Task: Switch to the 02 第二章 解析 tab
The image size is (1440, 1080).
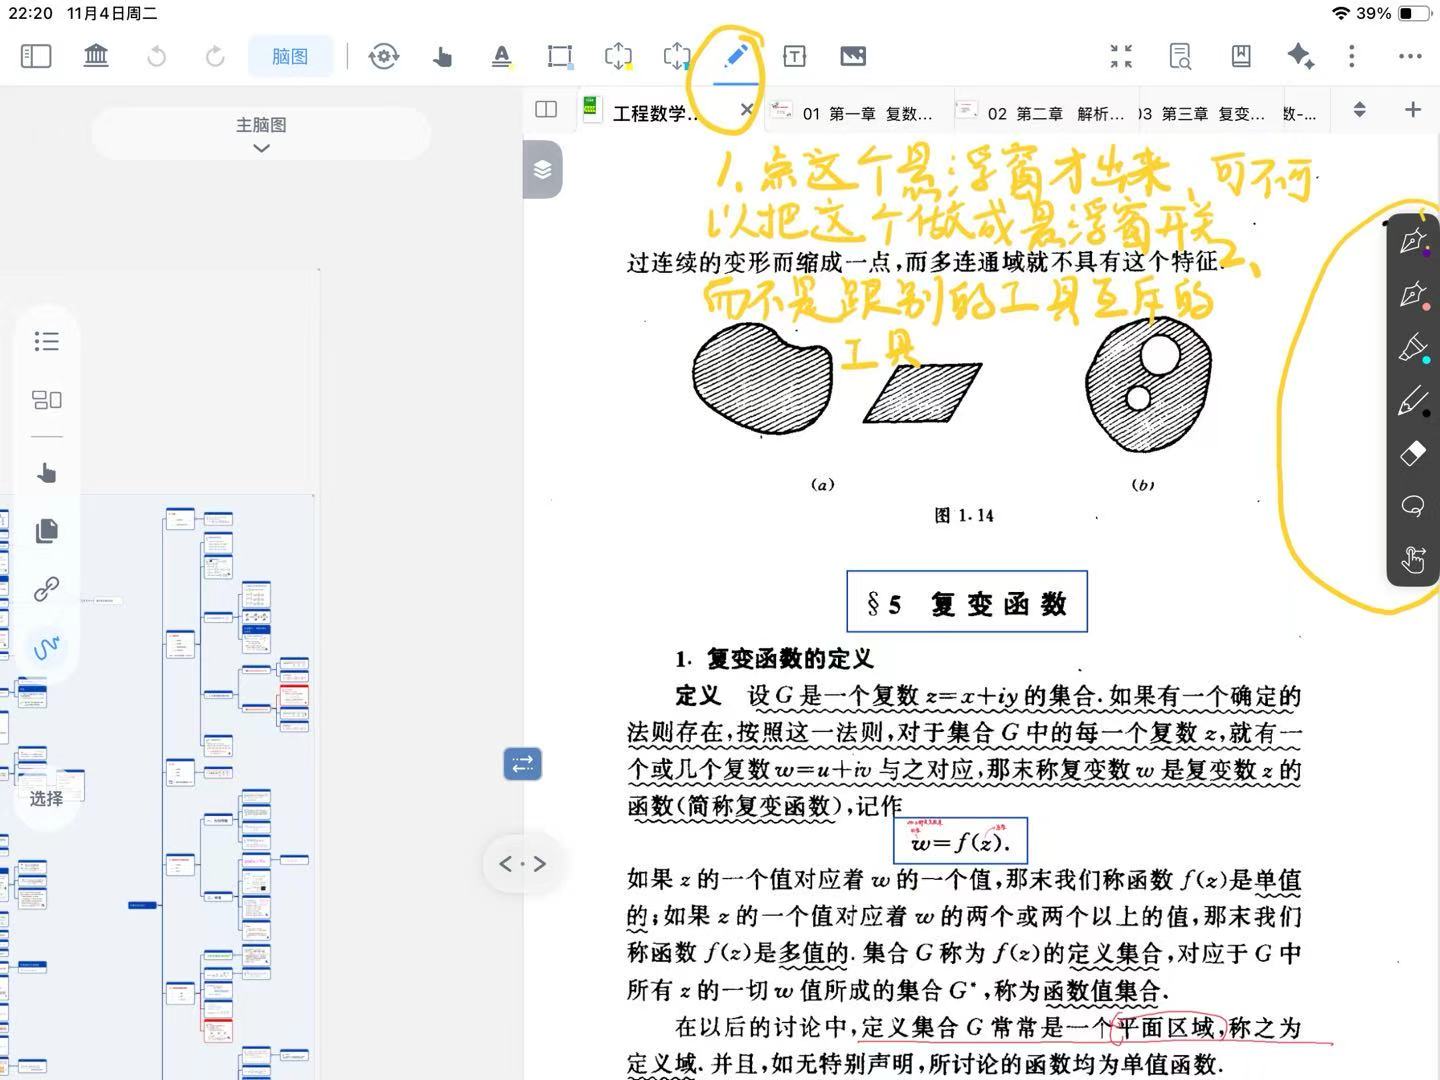Action: (x=1044, y=113)
